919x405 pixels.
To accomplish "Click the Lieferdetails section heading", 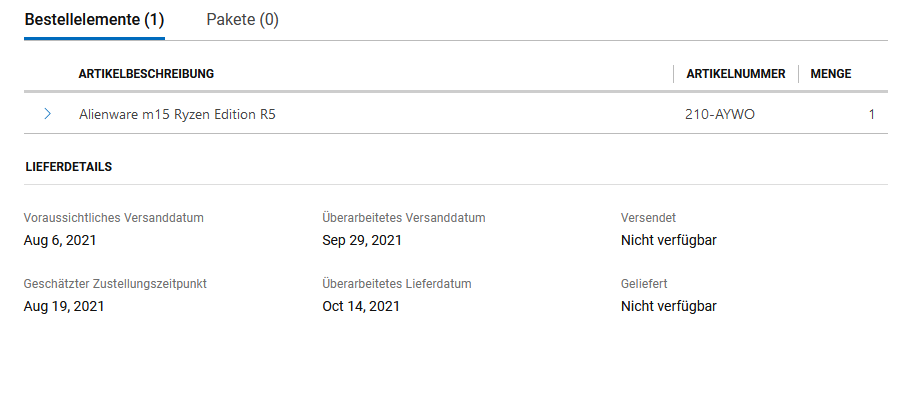I will [68, 167].
